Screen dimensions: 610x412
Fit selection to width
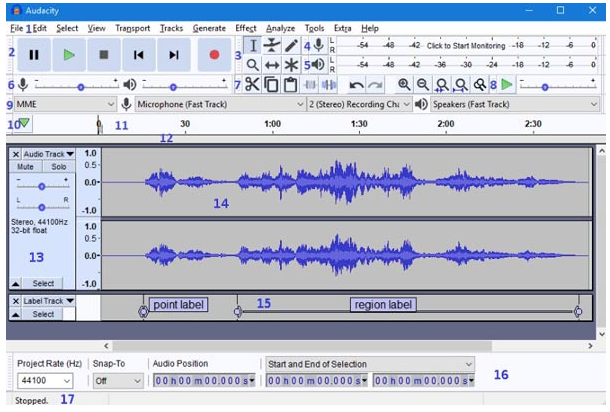(x=442, y=84)
